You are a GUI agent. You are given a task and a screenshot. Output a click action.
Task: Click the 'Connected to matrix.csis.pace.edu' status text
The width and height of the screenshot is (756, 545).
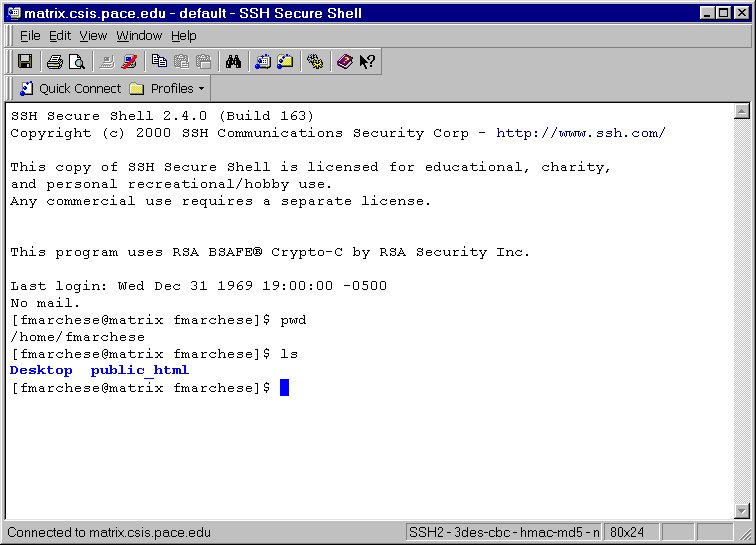(109, 532)
